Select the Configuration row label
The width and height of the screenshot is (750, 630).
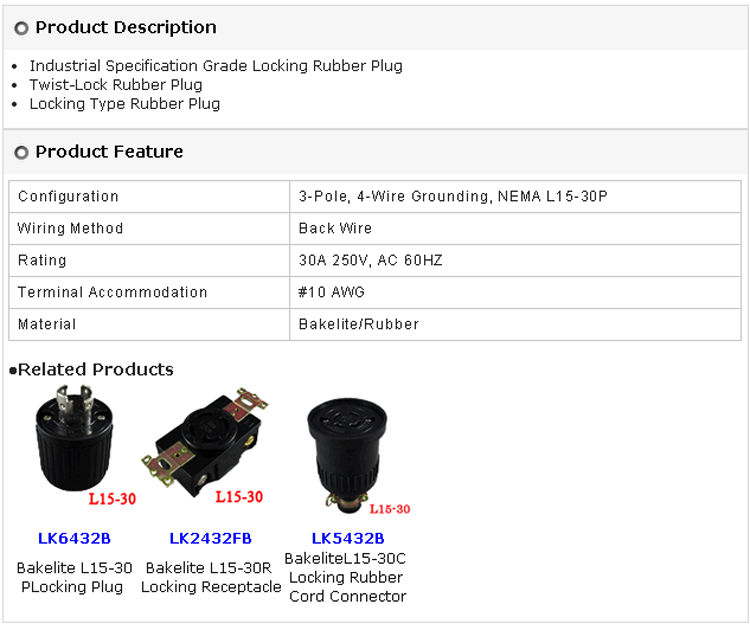(x=68, y=197)
